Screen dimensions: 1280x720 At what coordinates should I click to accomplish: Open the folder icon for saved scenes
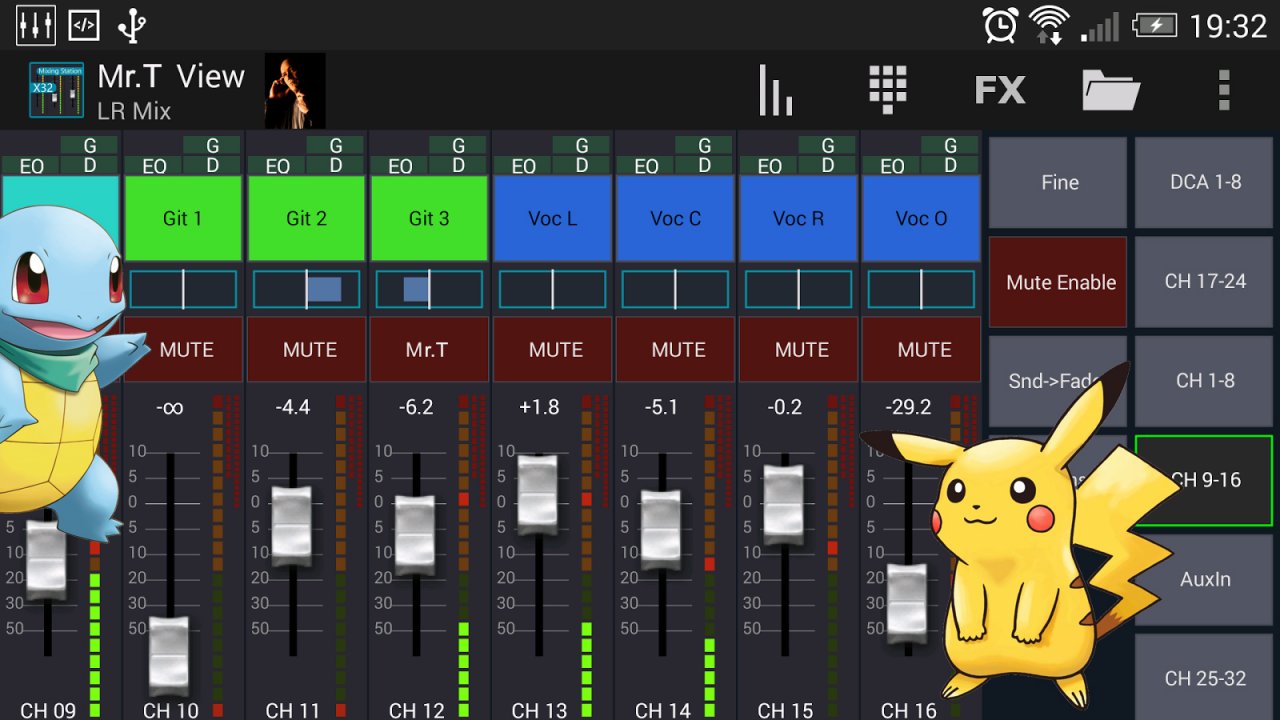click(x=1111, y=91)
